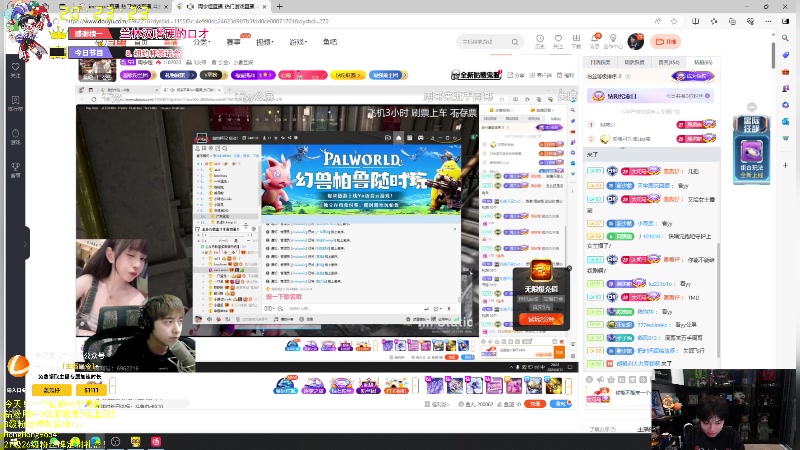Screen dimensions: 800x450
Task: Open the Edge sidebar shopping tag icon
Action: pos(785,55)
